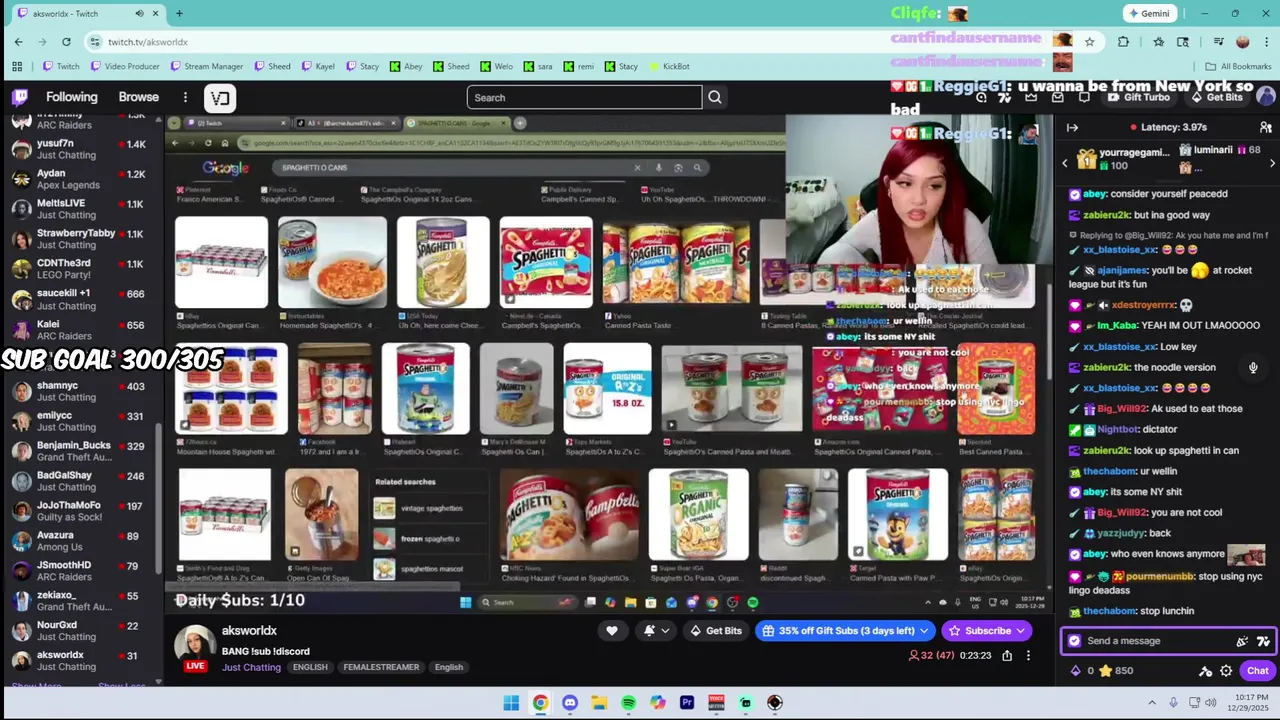
Task: Toggle the taskbar microphone tray icon
Action: (1173, 702)
